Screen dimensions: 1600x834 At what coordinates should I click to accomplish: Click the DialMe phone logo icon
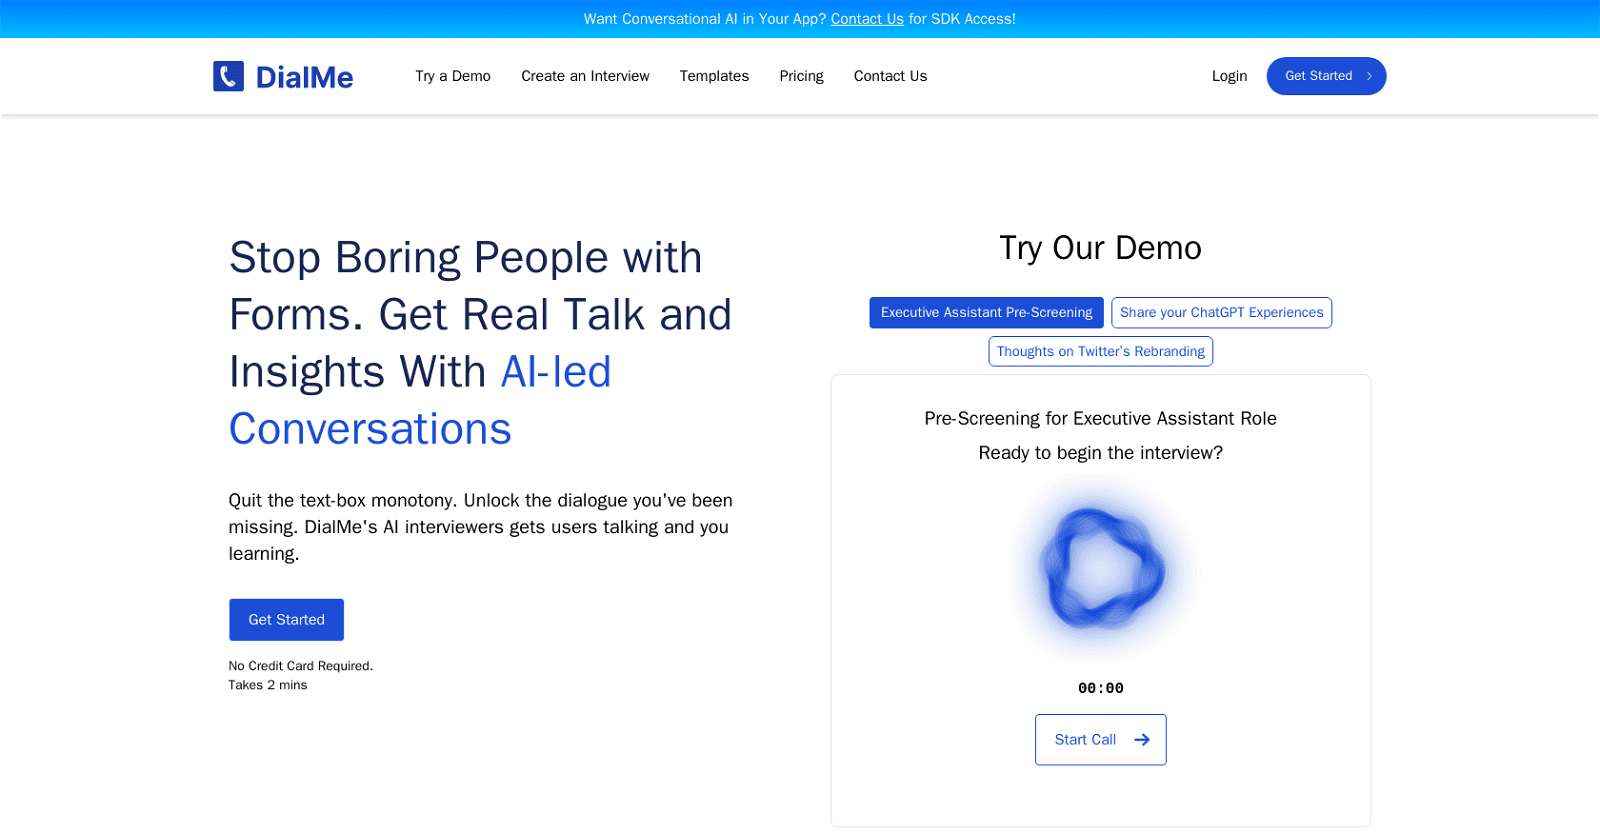pyautogui.click(x=228, y=76)
